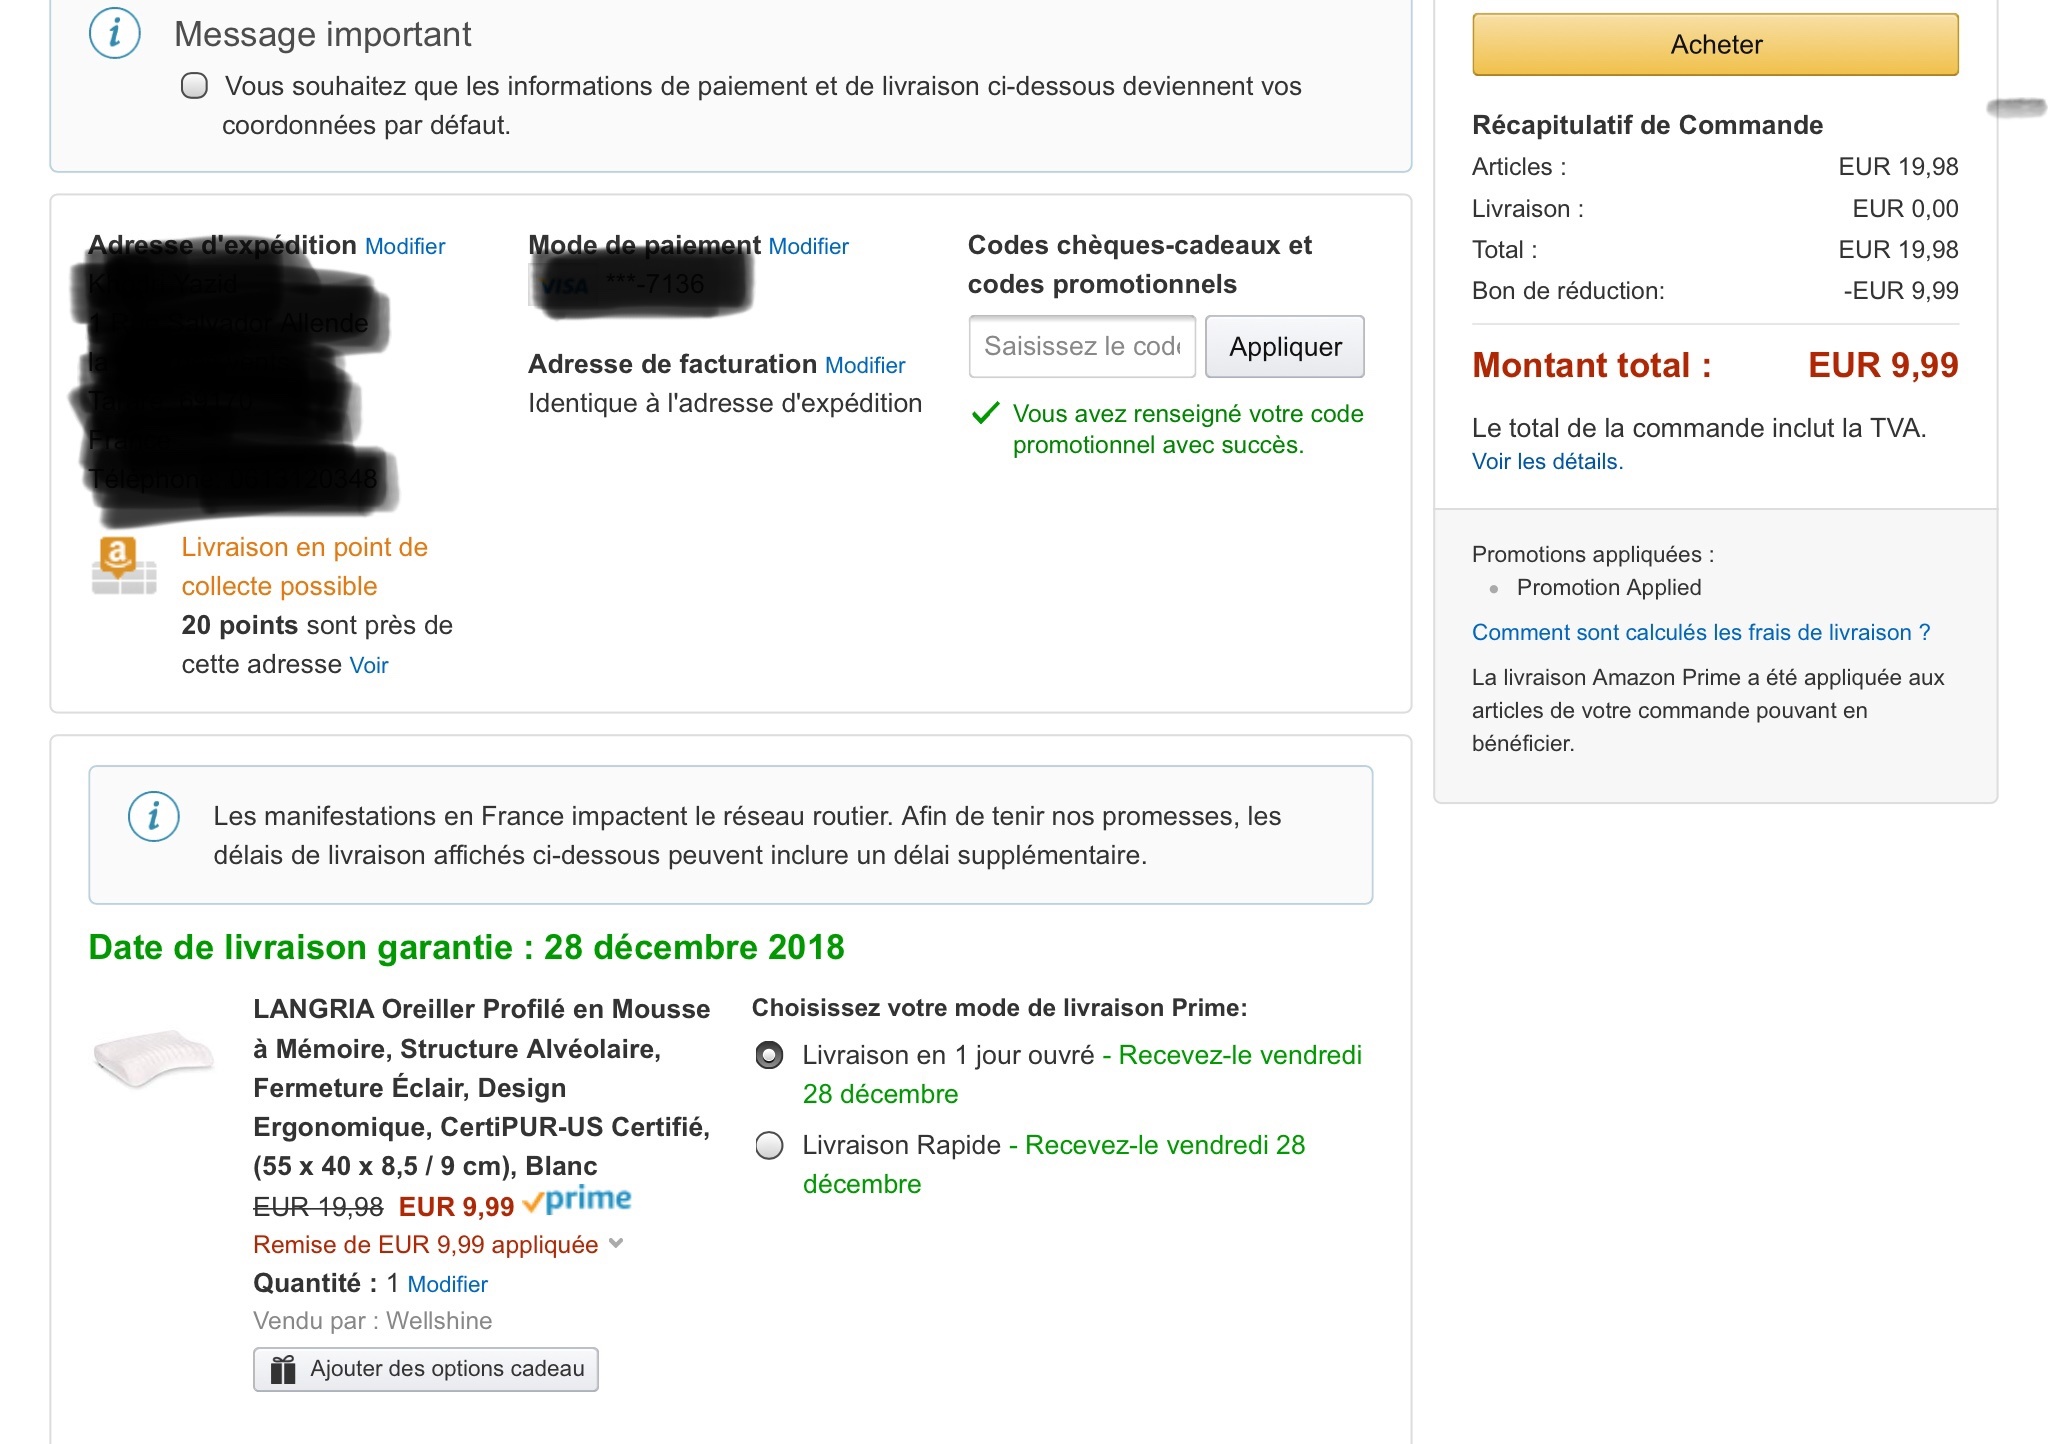Check the default payment and delivery checkbox
Screen dimensions: 2048x1444
coord(195,86)
